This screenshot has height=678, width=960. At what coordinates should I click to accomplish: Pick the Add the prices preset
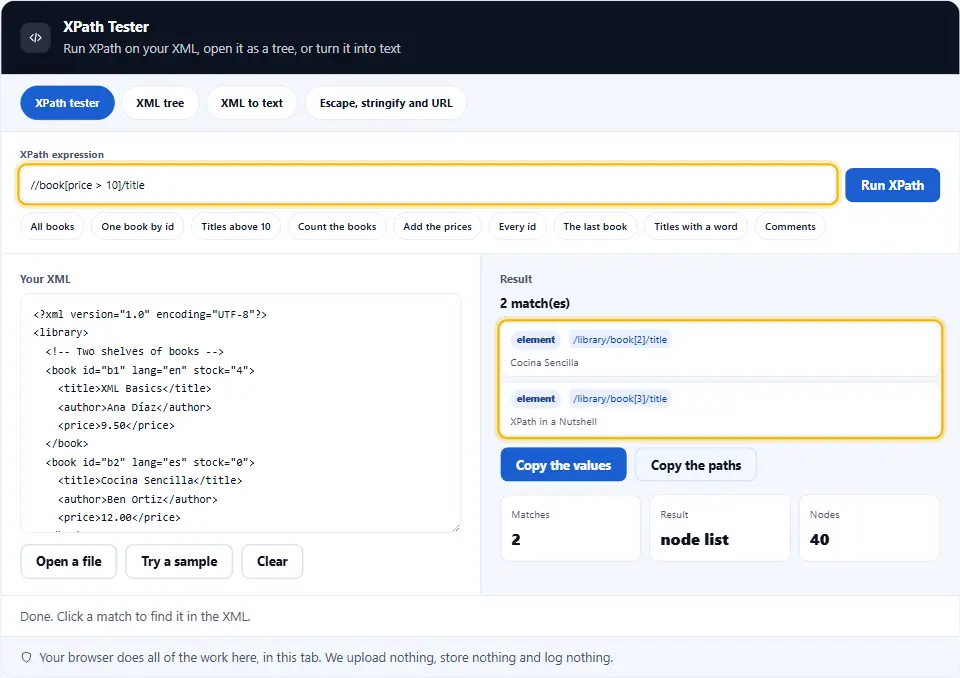tap(437, 227)
